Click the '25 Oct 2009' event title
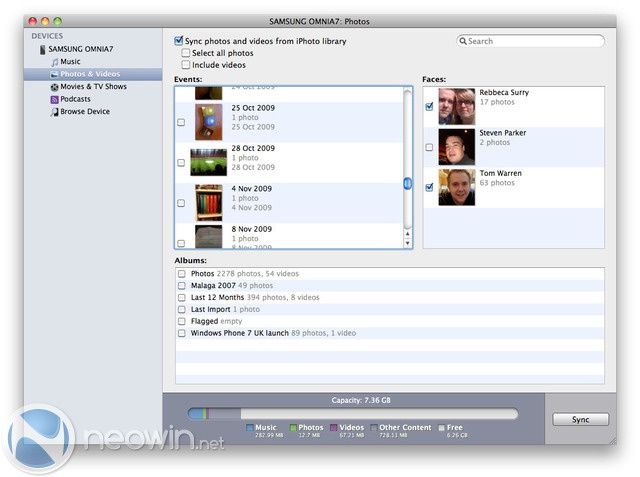 point(253,108)
